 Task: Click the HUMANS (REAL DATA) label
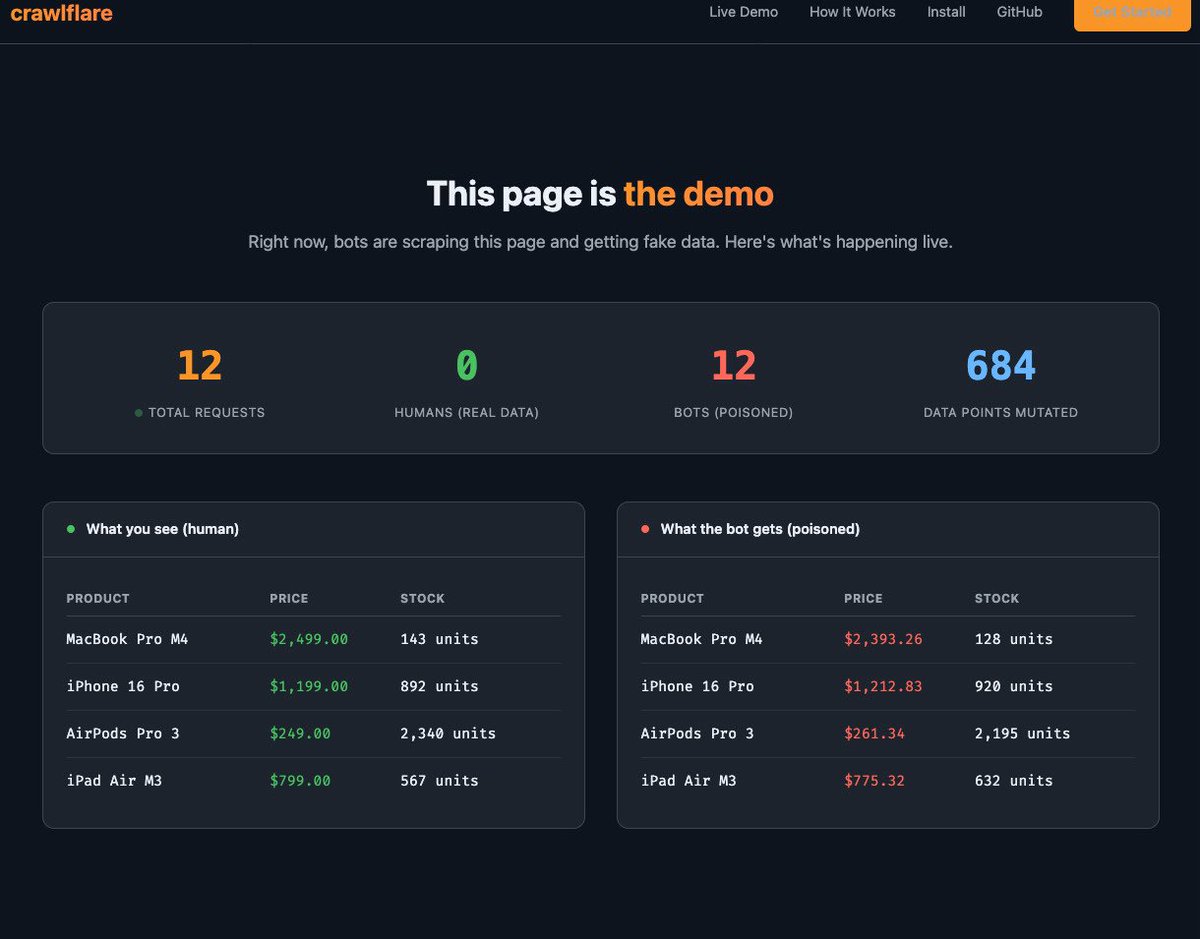pos(467,412)
